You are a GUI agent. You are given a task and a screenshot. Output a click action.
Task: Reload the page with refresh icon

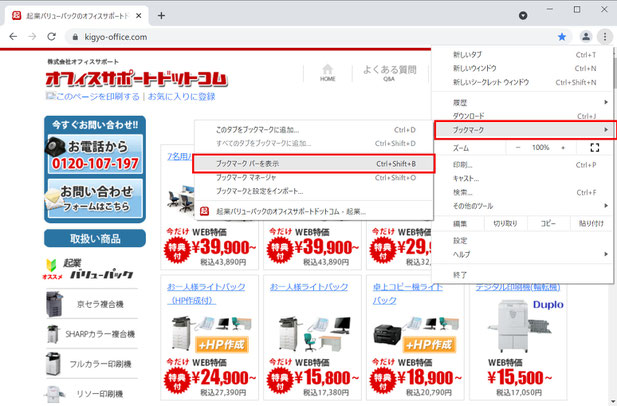[51, 37]
